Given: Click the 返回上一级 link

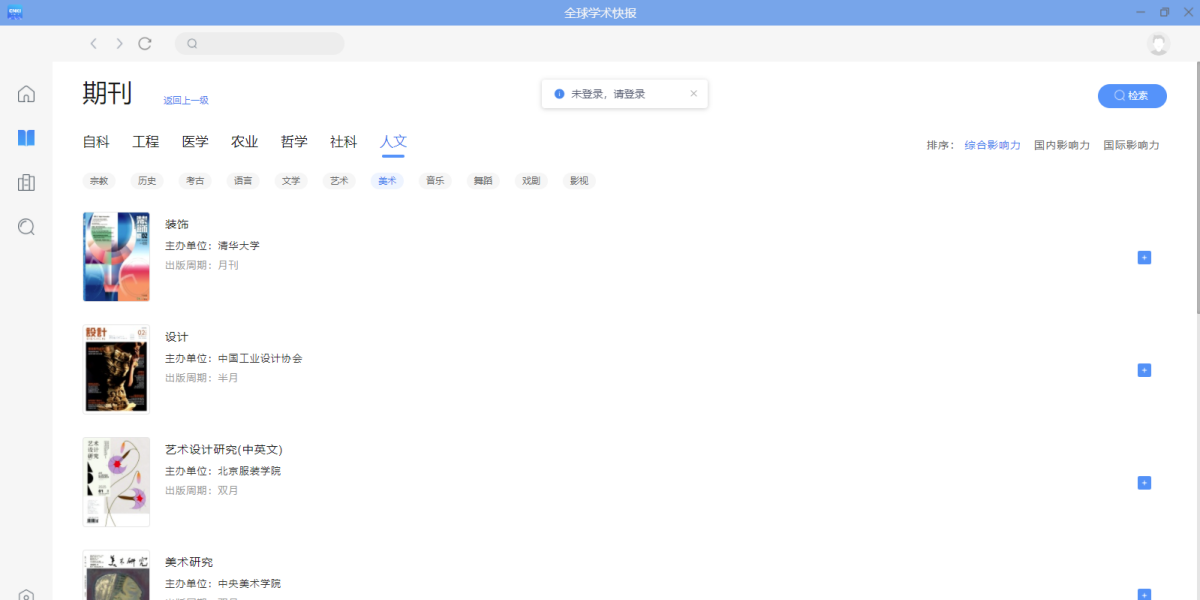Looking at the screenshot, I should [186, 100].
